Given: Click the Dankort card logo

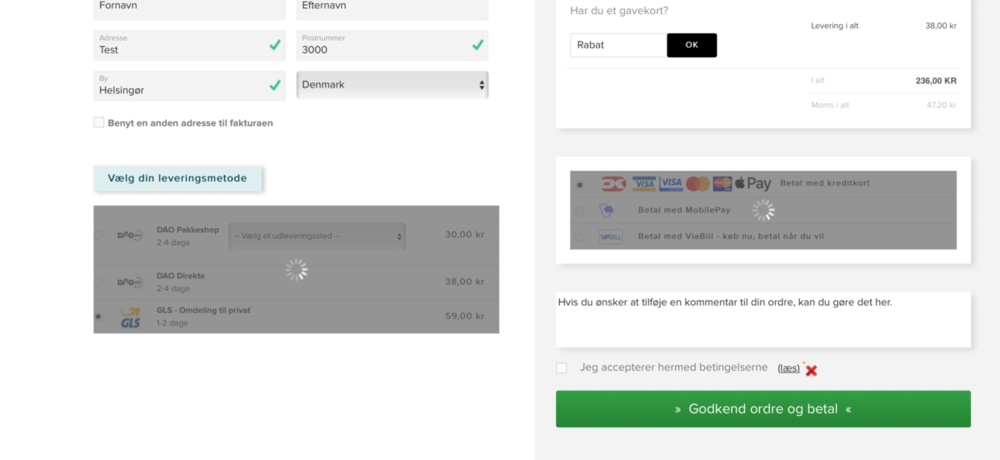Looking at the screenshot, I should 613,184.
